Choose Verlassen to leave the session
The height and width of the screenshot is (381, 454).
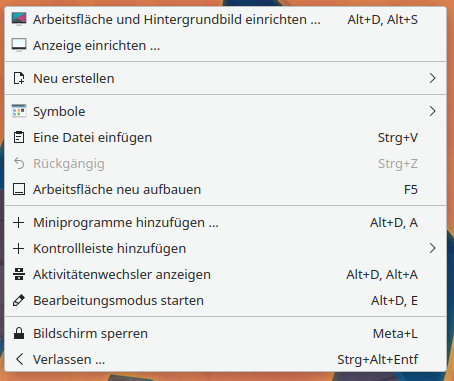[x=226, y=359]
